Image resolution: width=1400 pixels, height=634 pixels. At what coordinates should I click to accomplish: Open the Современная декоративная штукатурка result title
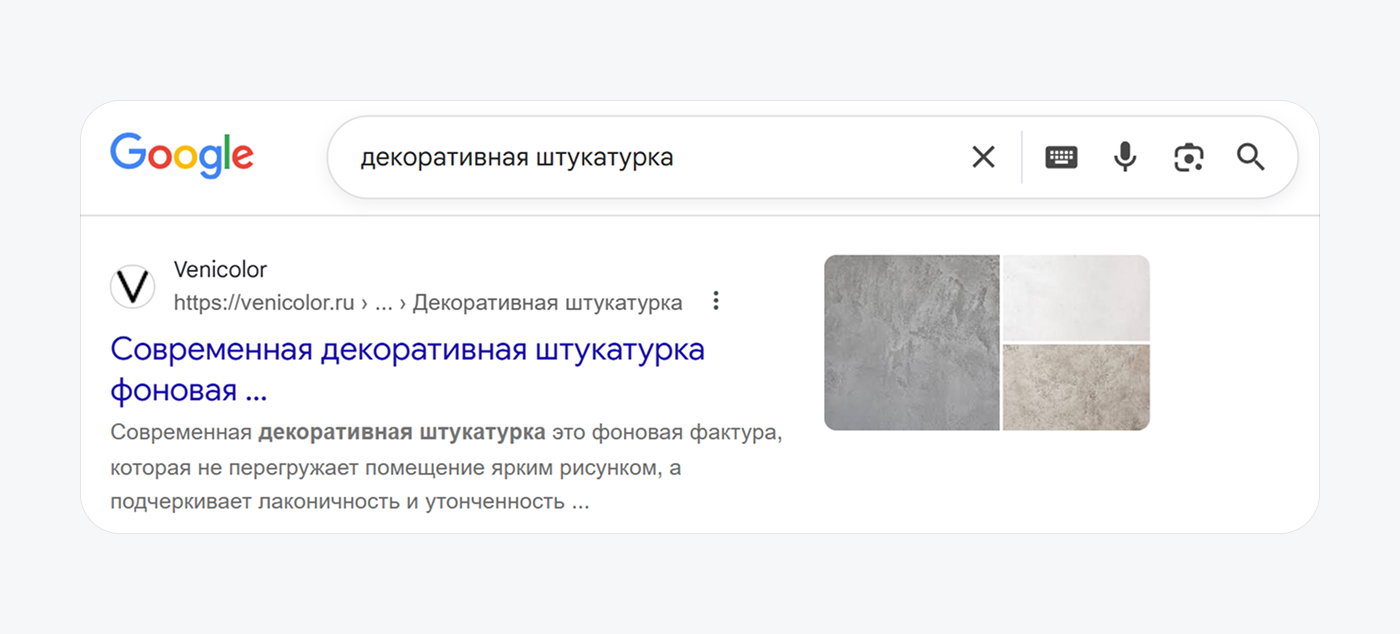(408, 369)
